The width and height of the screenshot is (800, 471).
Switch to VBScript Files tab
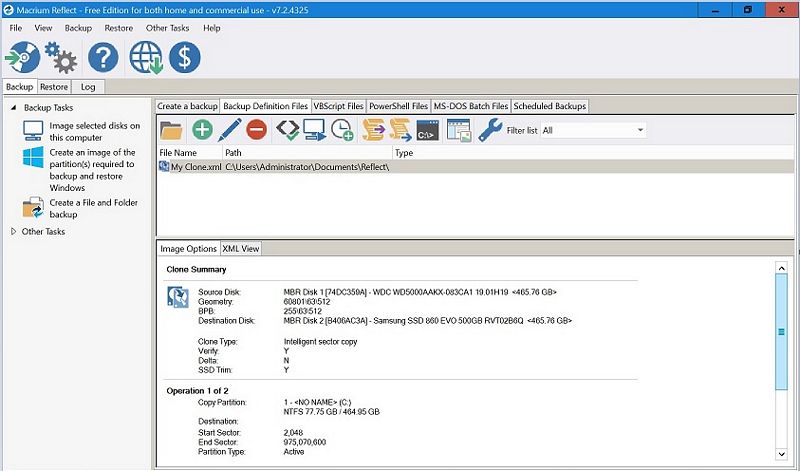[338, 106]
